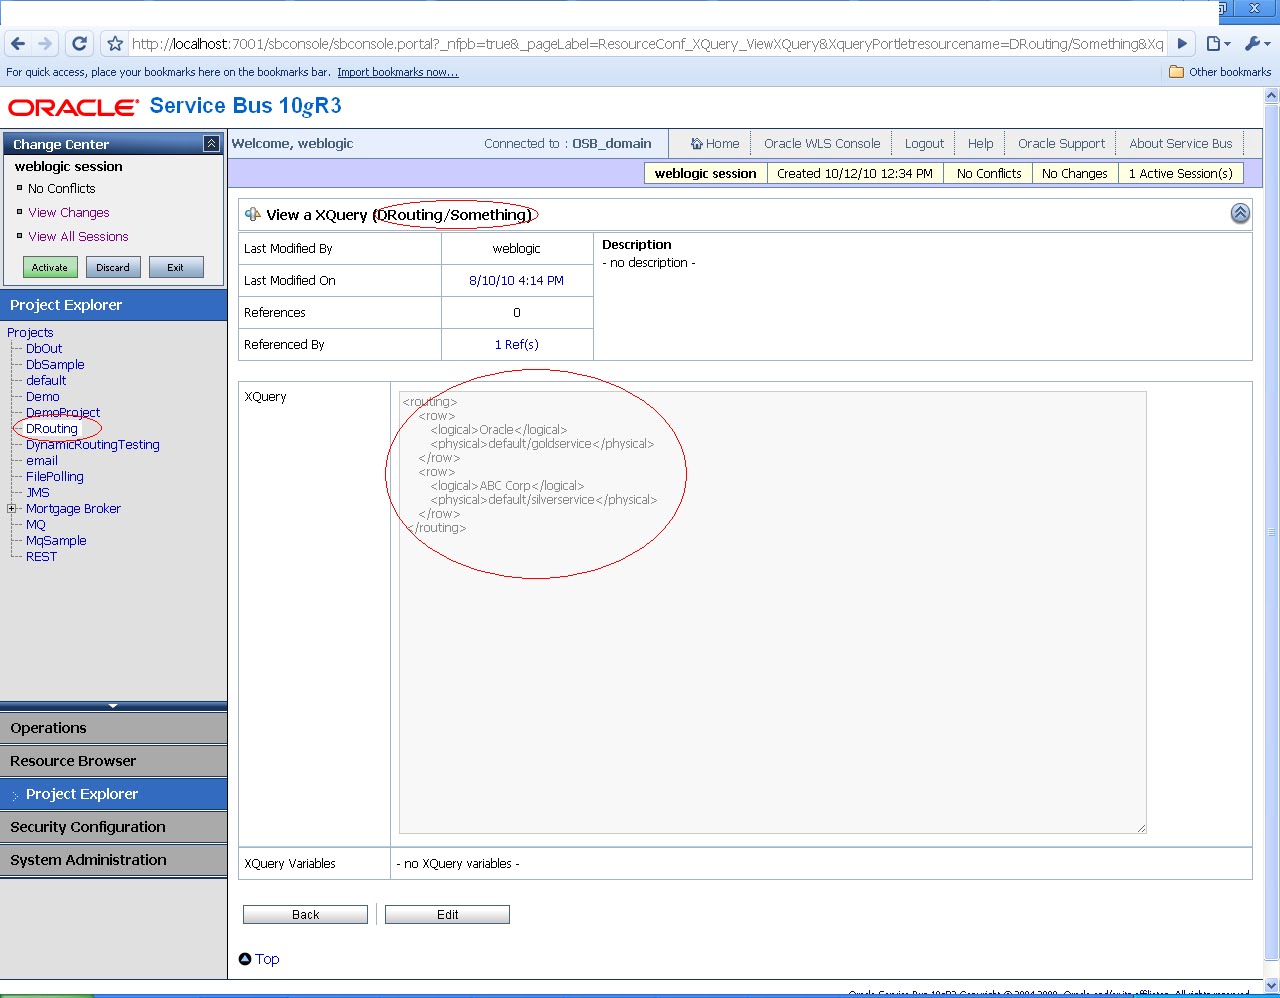Click the Discard button
Screen dimensions: 1280x998
(x=113, y=268)
